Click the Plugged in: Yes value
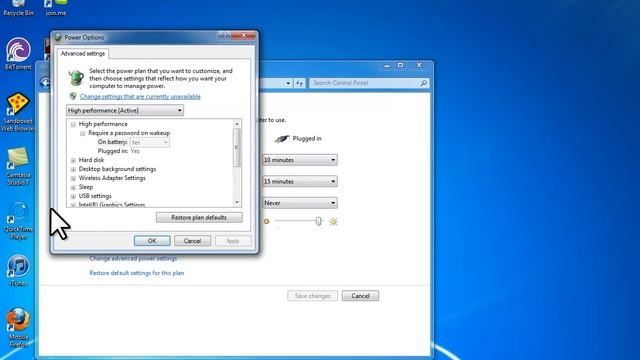The width and height of the screenshot is (640, 360). click(x=135, y=151)
